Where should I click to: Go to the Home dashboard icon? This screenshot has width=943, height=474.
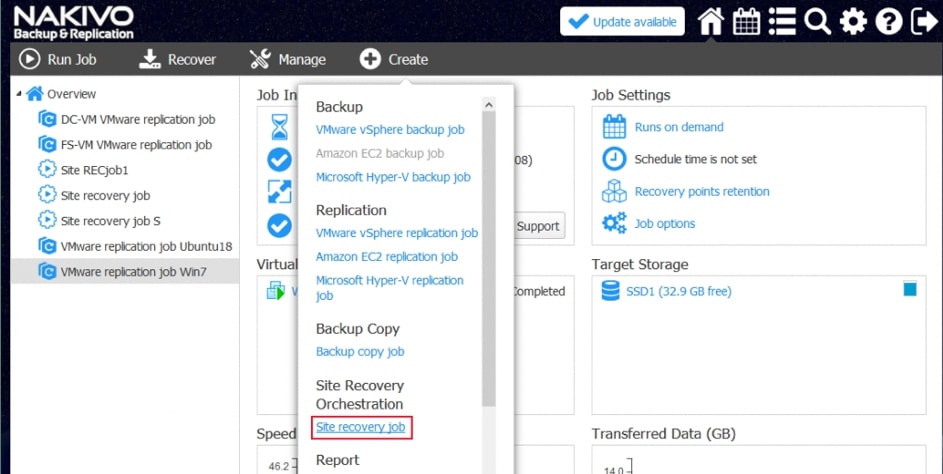pos(711,21)
